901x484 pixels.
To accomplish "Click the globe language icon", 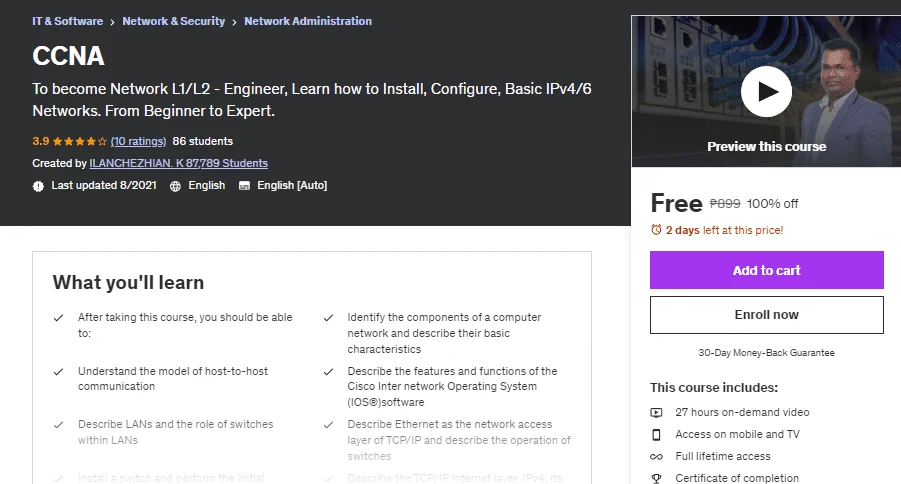I will click(175, 186).
